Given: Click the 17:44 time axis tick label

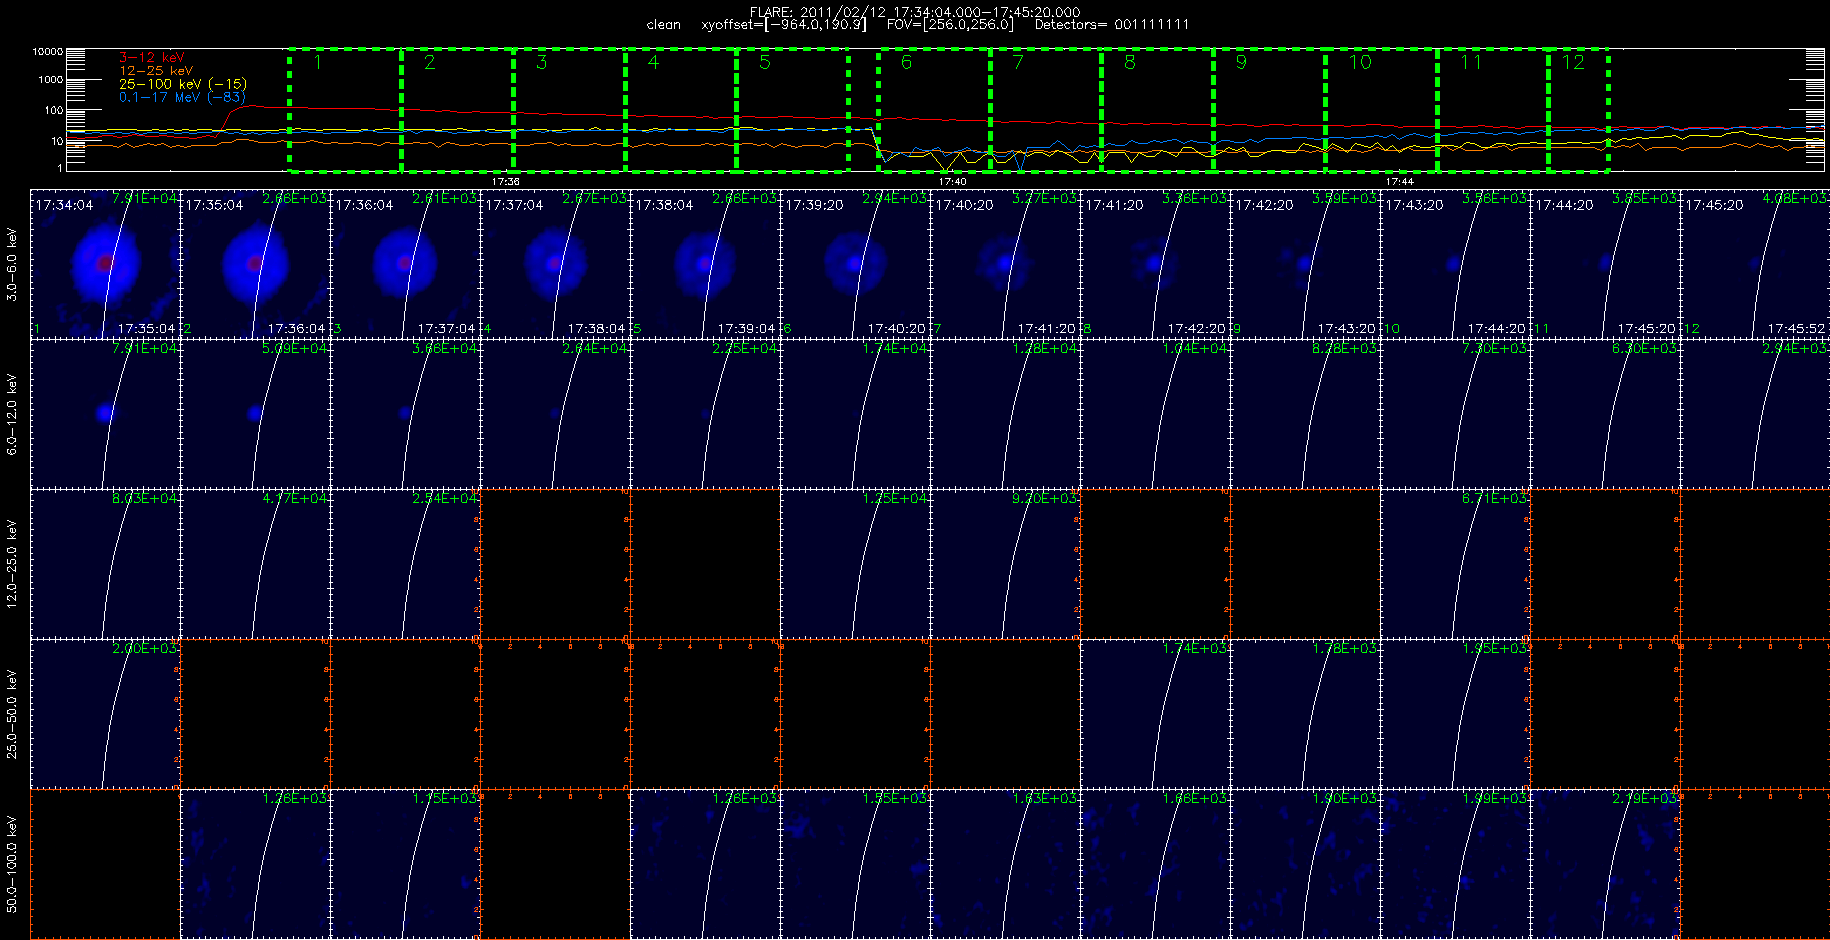Looking at the screenshot, I should pos(1399,182).
